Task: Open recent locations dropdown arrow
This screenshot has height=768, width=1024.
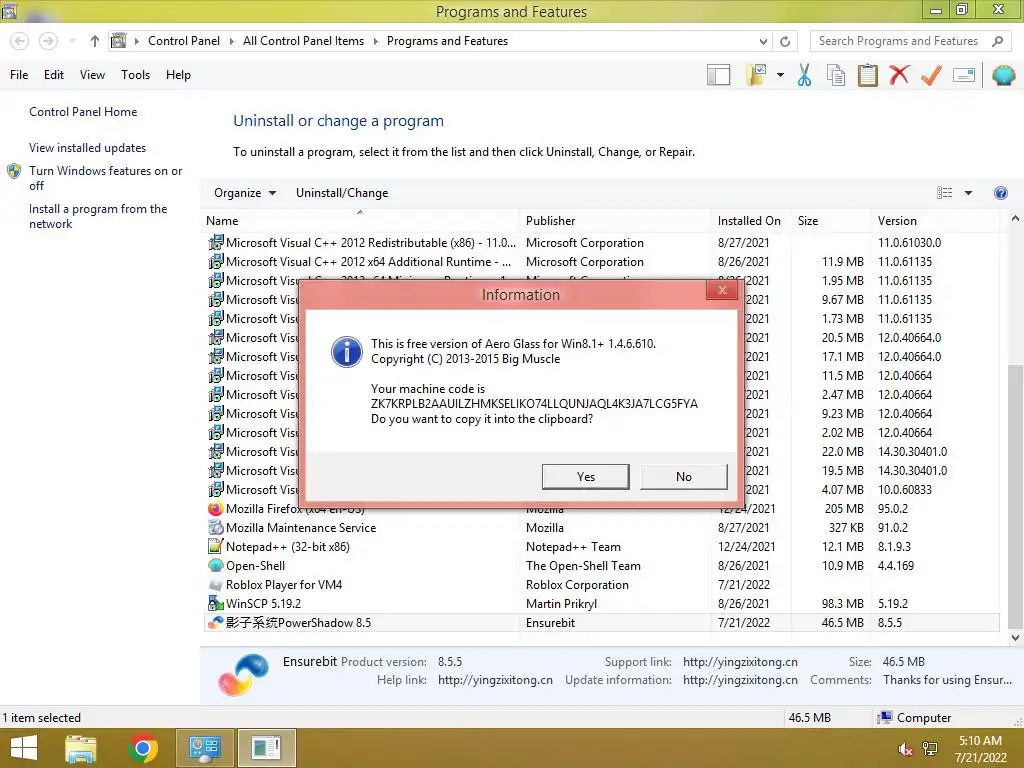Action: click(72, 41)
